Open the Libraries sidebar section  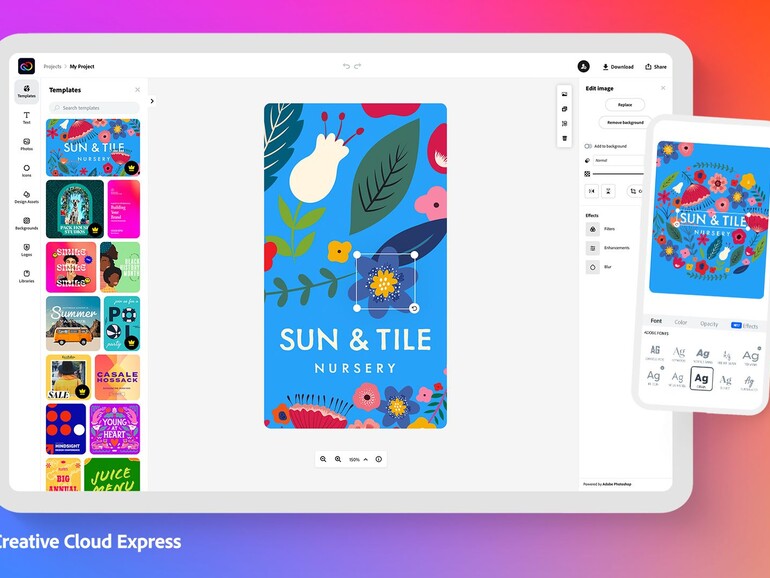point(27,276)
